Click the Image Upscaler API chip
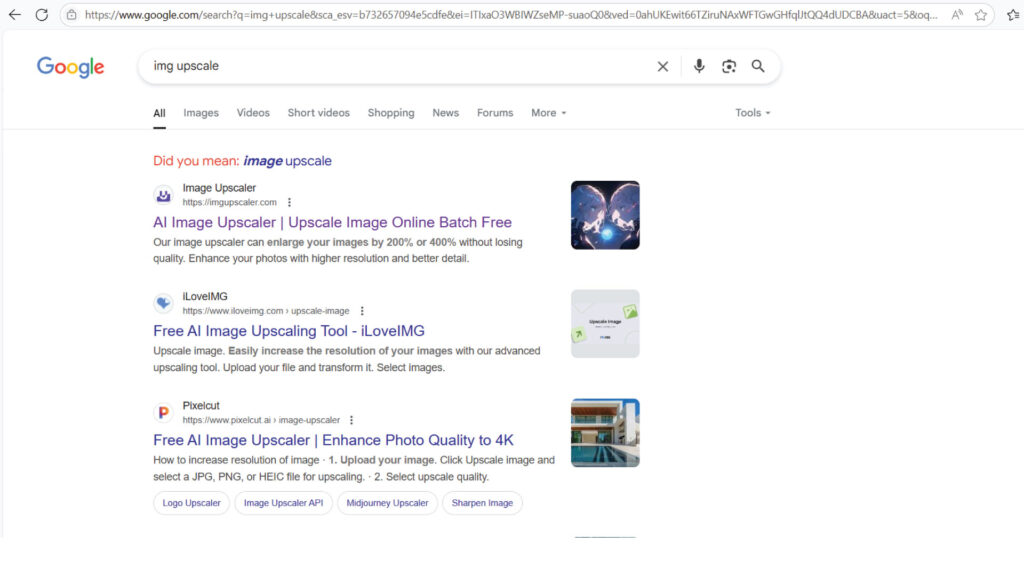This screenshot has width=1024, height=576. pyautogui.click(x=283, y=503)
